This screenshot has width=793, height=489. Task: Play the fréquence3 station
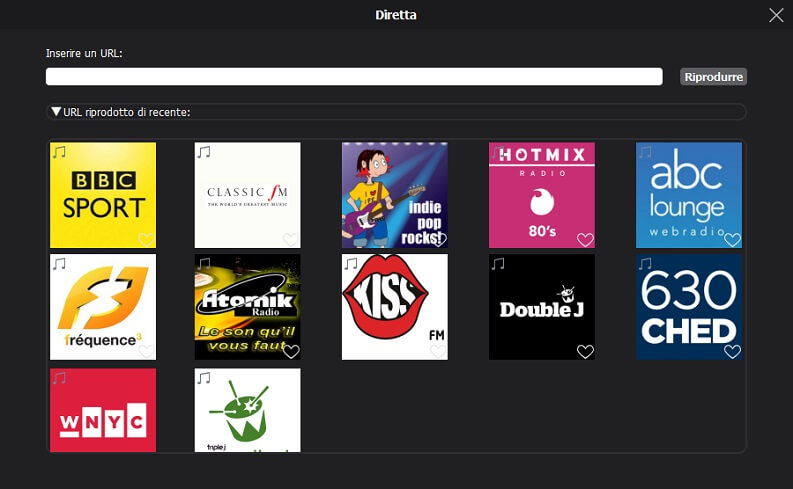pos(103,307)
